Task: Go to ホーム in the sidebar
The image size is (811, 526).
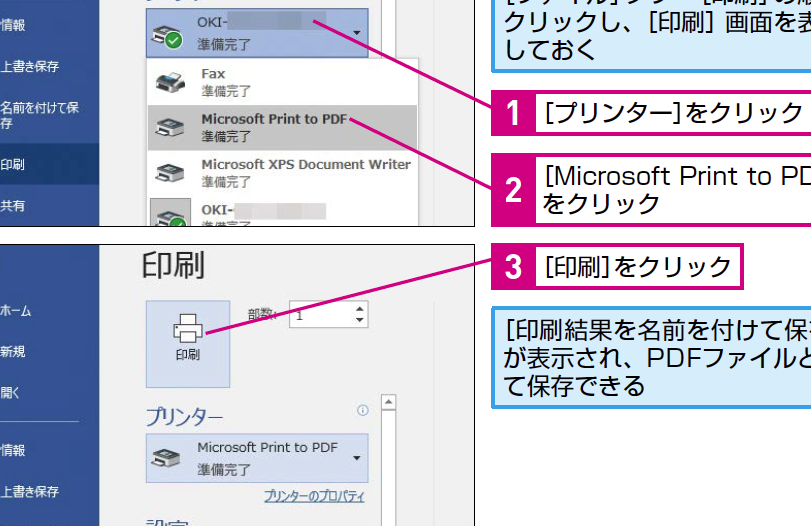Action: [17, 311]
